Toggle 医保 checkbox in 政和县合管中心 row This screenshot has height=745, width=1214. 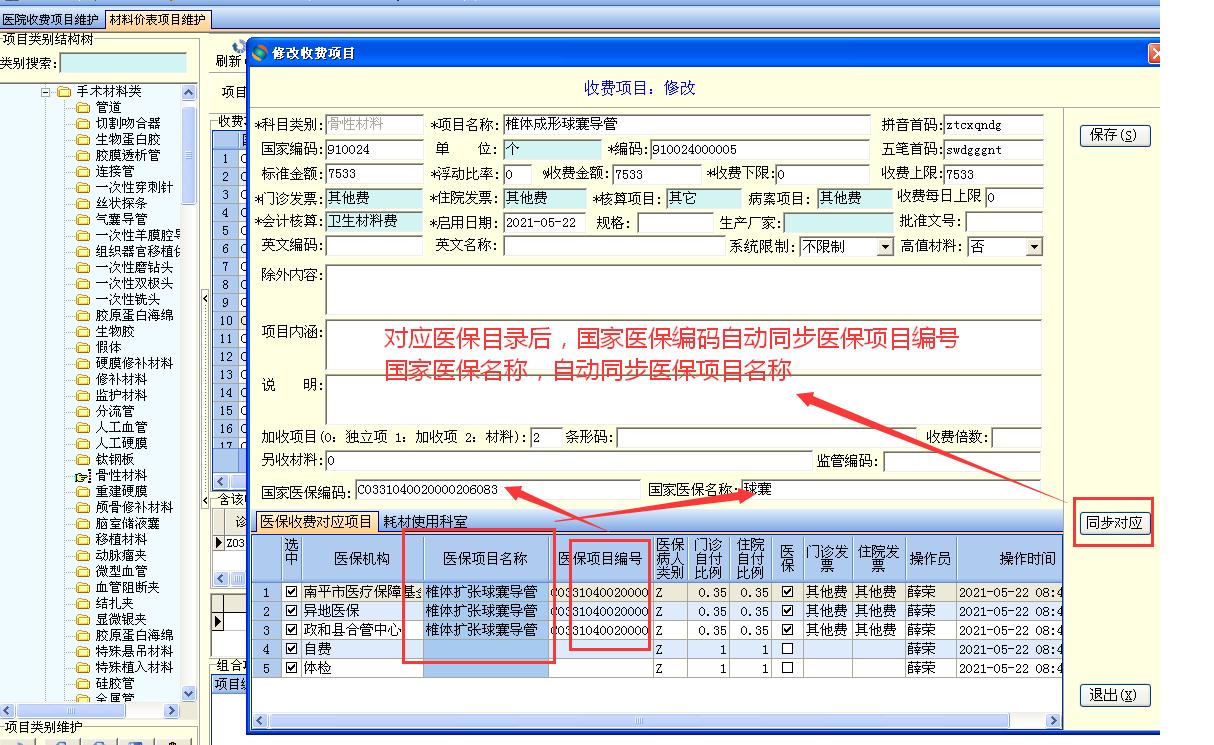[787, 630]
